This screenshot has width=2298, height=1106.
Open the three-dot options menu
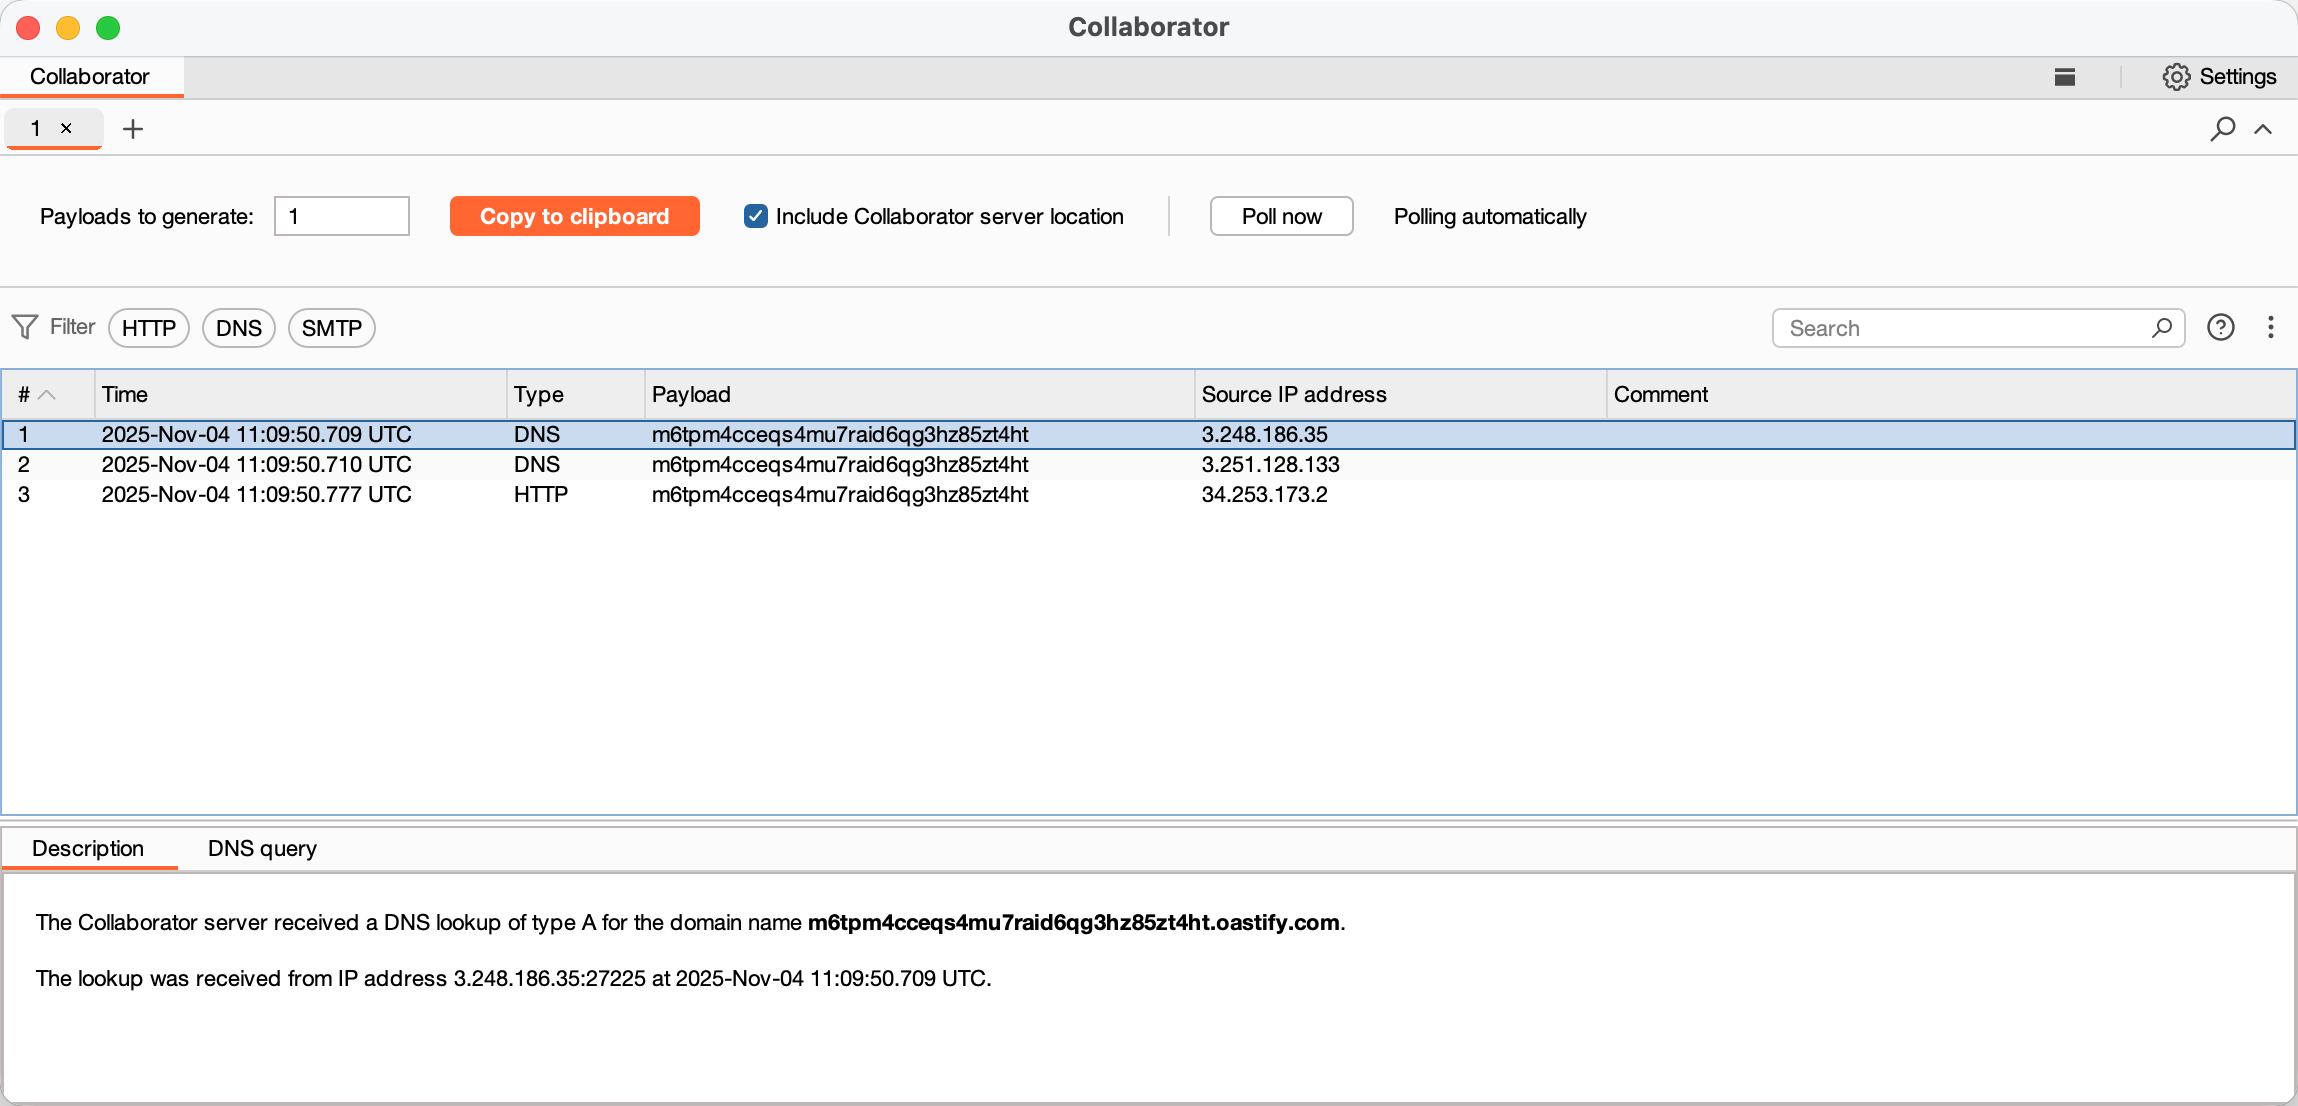click(2270, 327)
